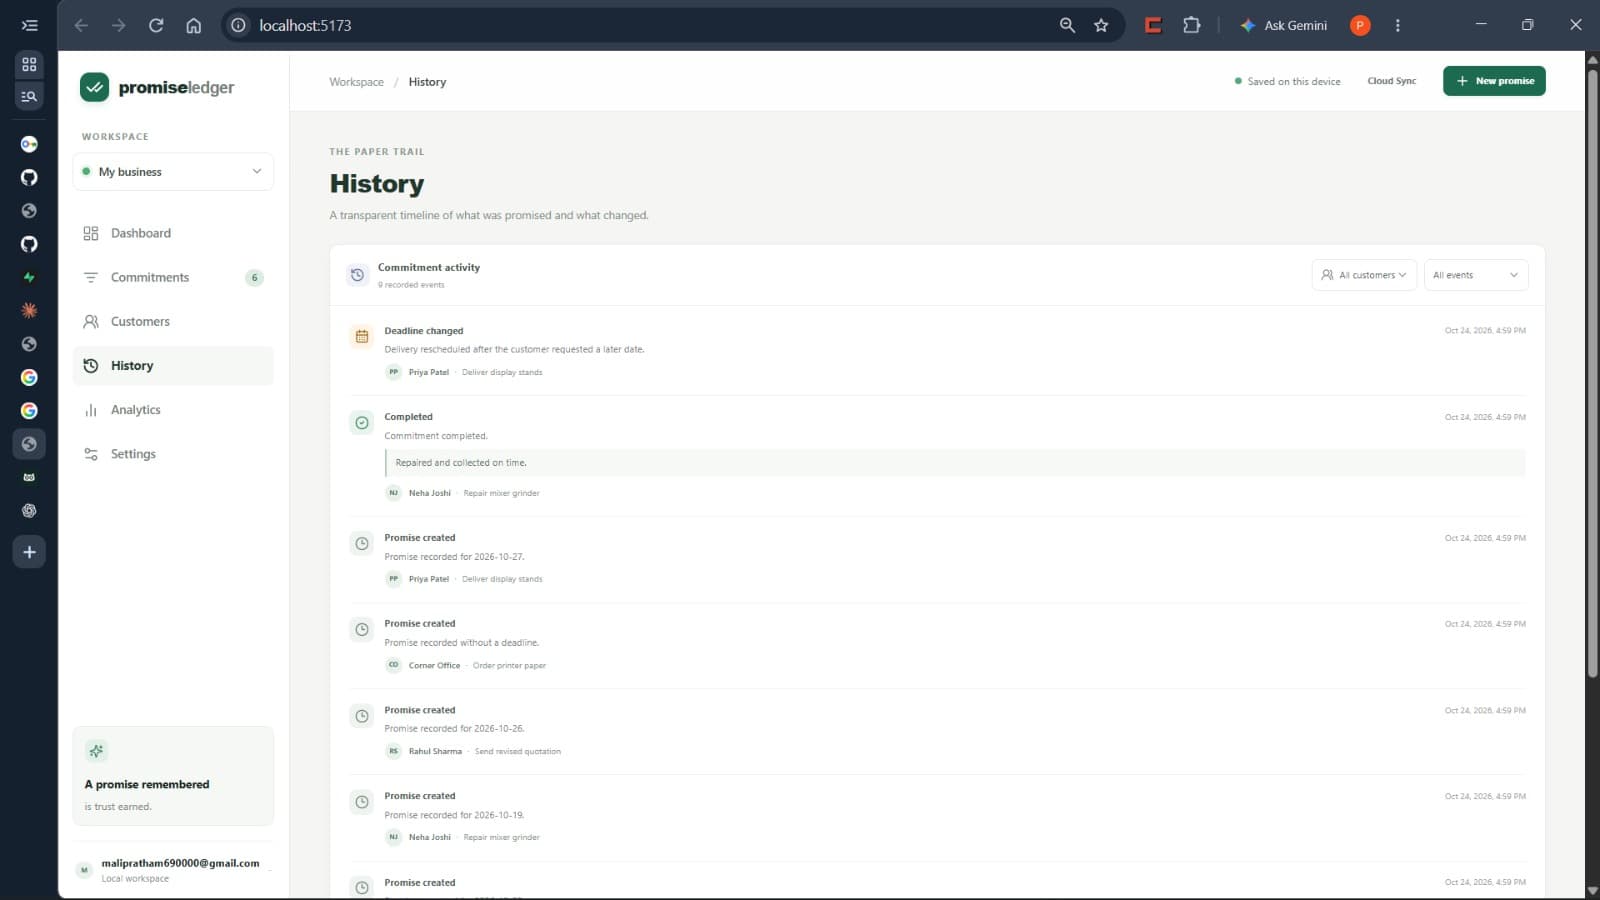
Task: Click the Completed checkmark icon
Action: coord(362,423)
